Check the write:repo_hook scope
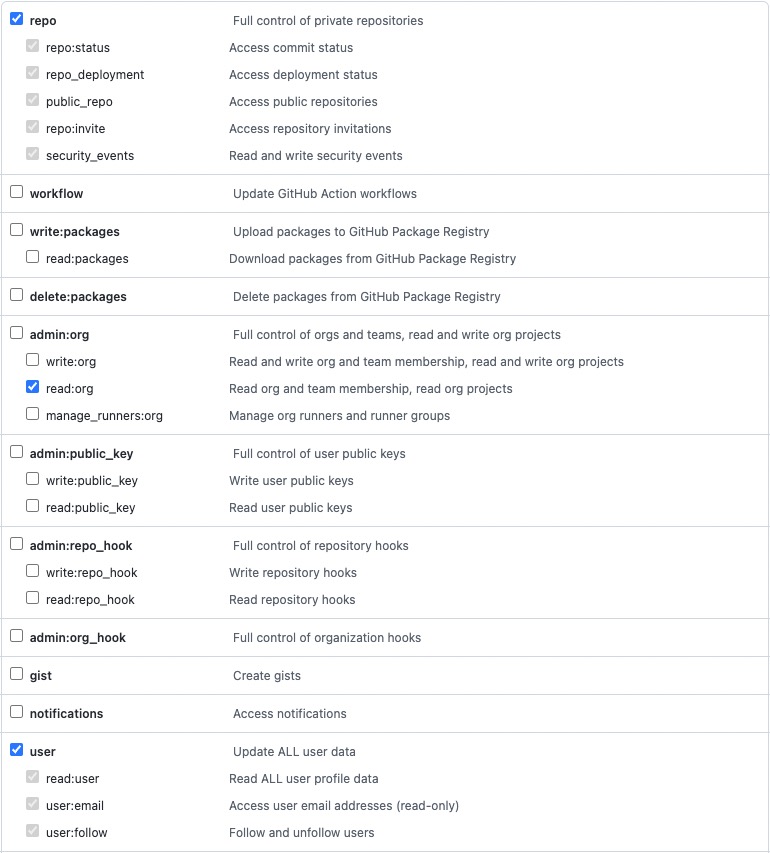The height and width of the screenshot is (853, 770). tap(33, 571)
